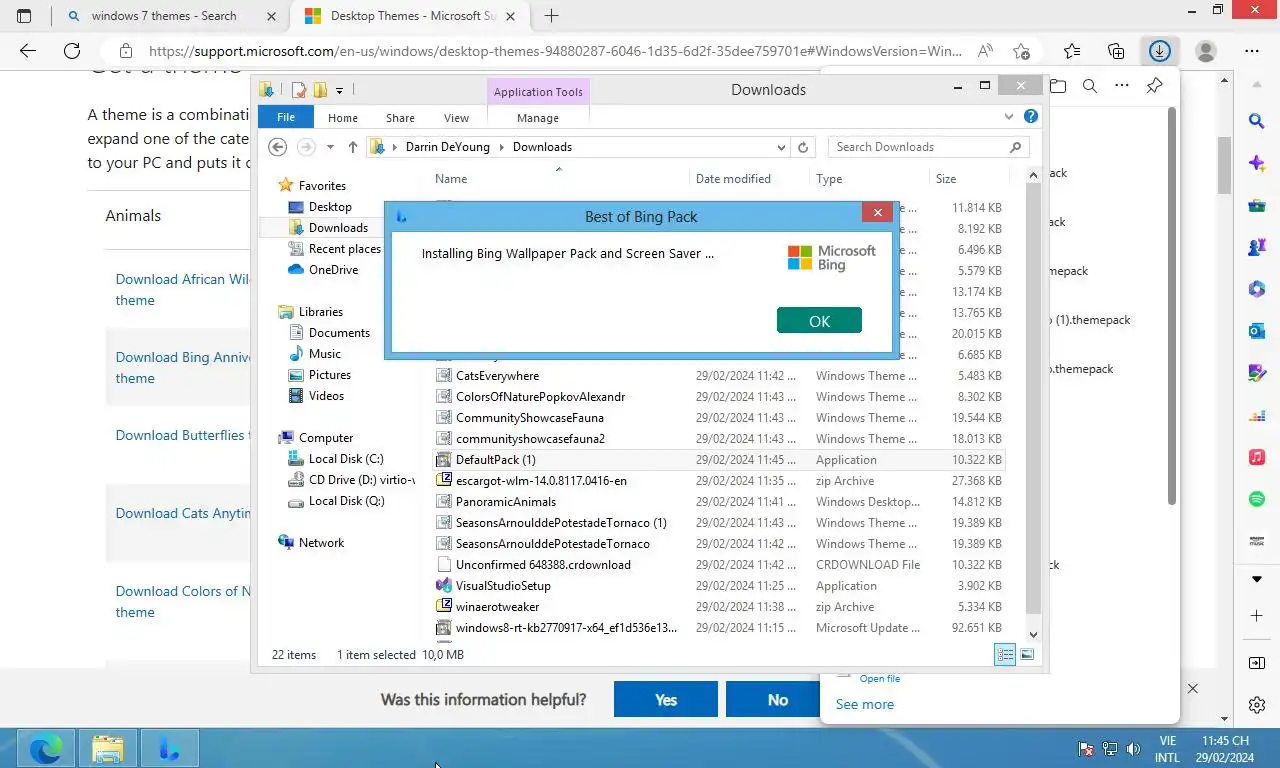The width and height of the screenshot is (1280, 768).
Task: Open the View ribbon tab
Action: click(x=456, y=118)
